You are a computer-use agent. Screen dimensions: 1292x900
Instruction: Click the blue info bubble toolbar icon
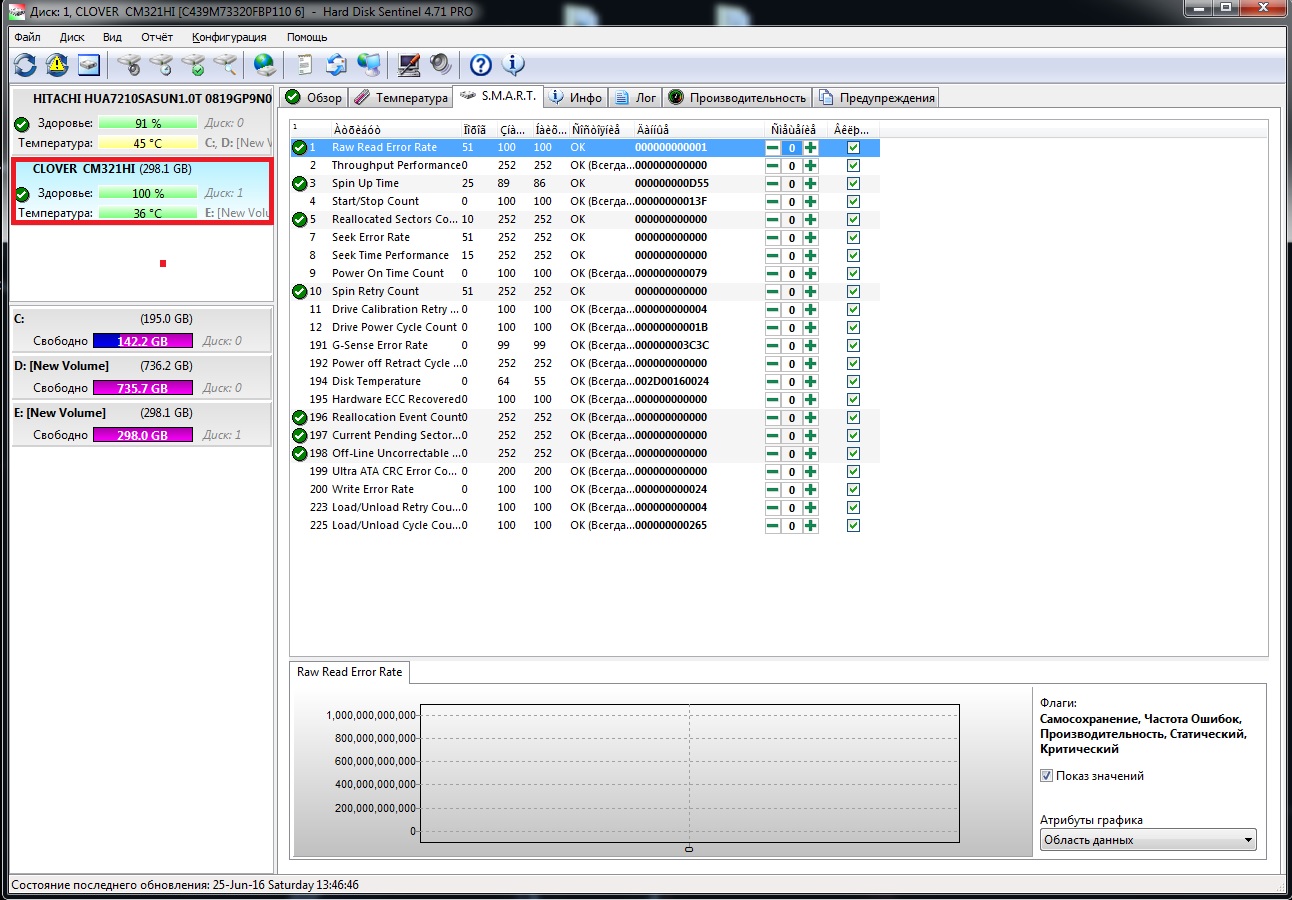point(513,65)
